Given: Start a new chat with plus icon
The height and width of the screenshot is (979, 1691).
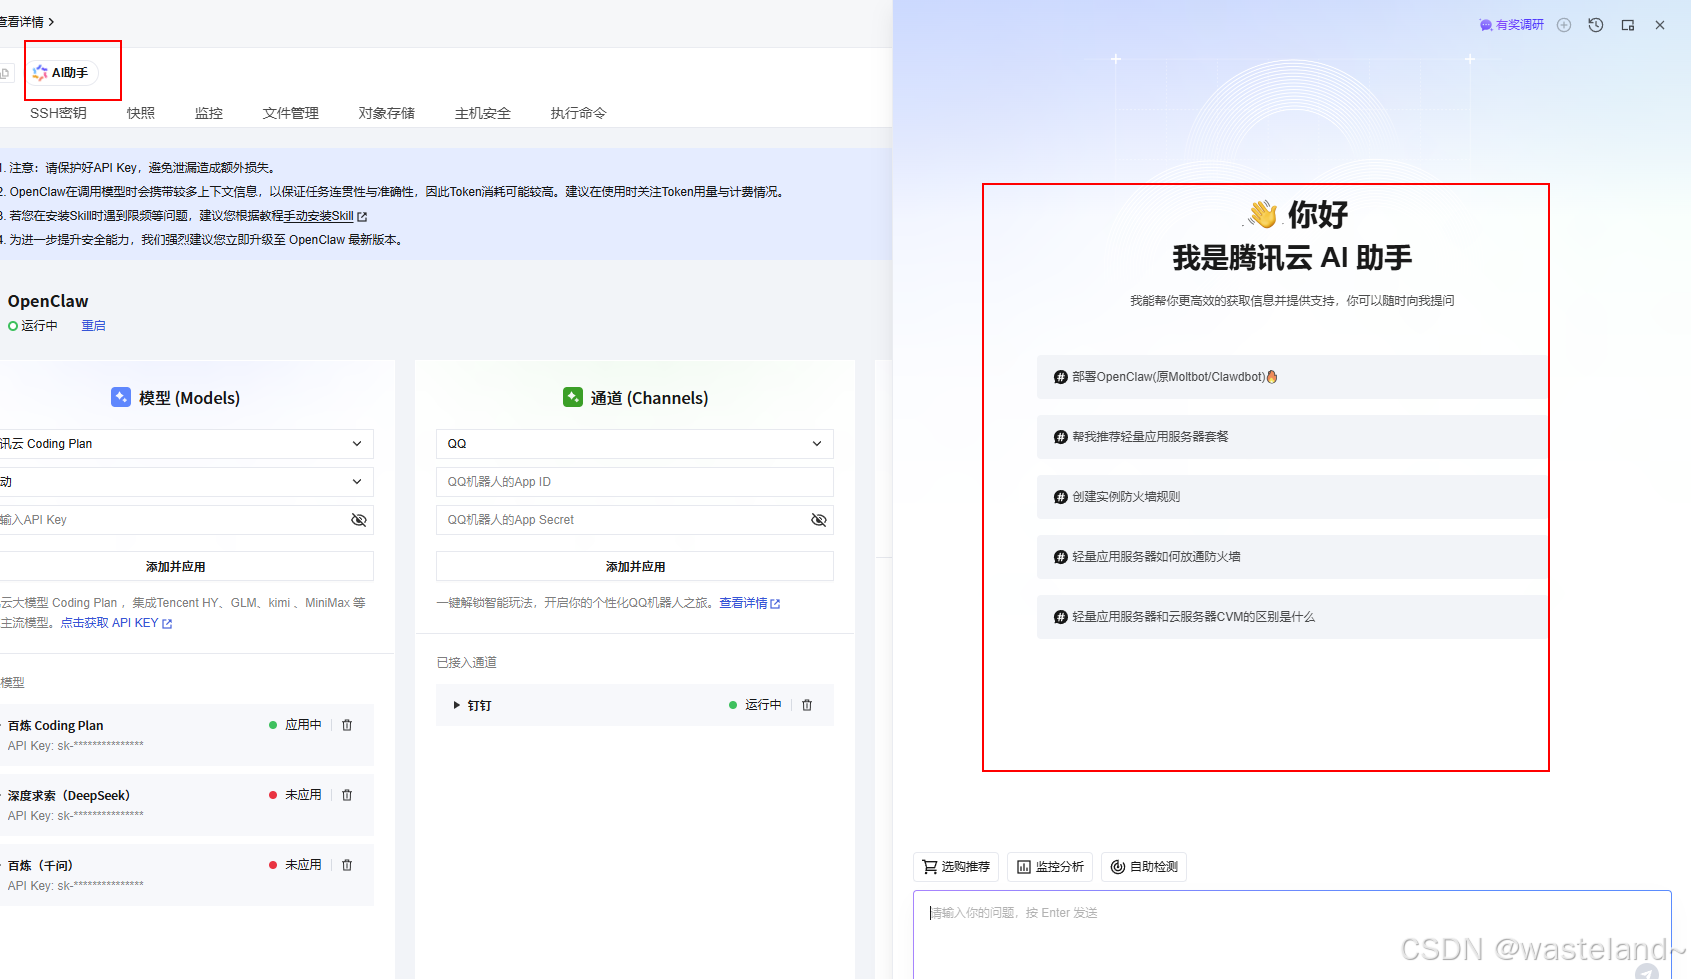Looking at the screenshot, I should coord(1564,25).
